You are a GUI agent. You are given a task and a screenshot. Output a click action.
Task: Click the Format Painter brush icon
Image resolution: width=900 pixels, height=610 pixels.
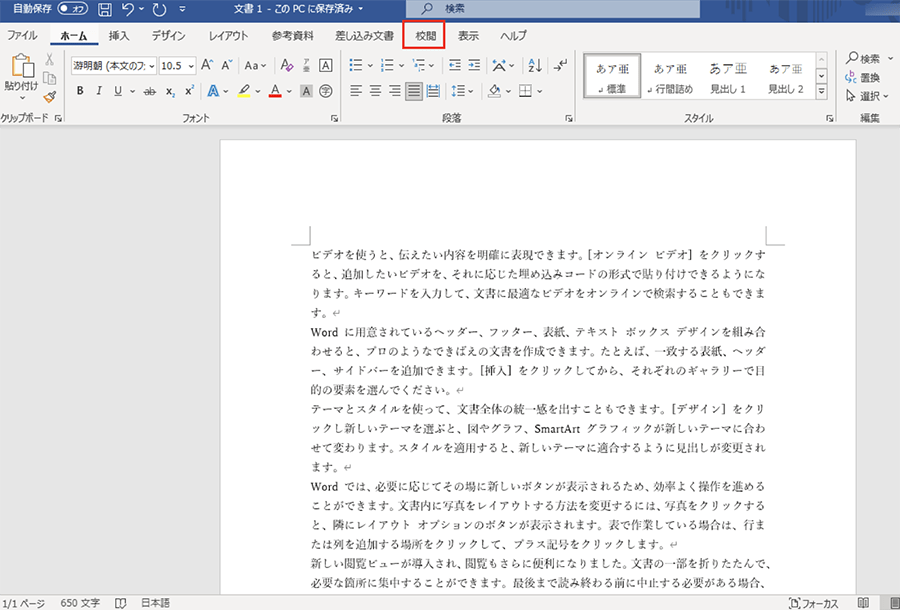(x=49, y=97)
